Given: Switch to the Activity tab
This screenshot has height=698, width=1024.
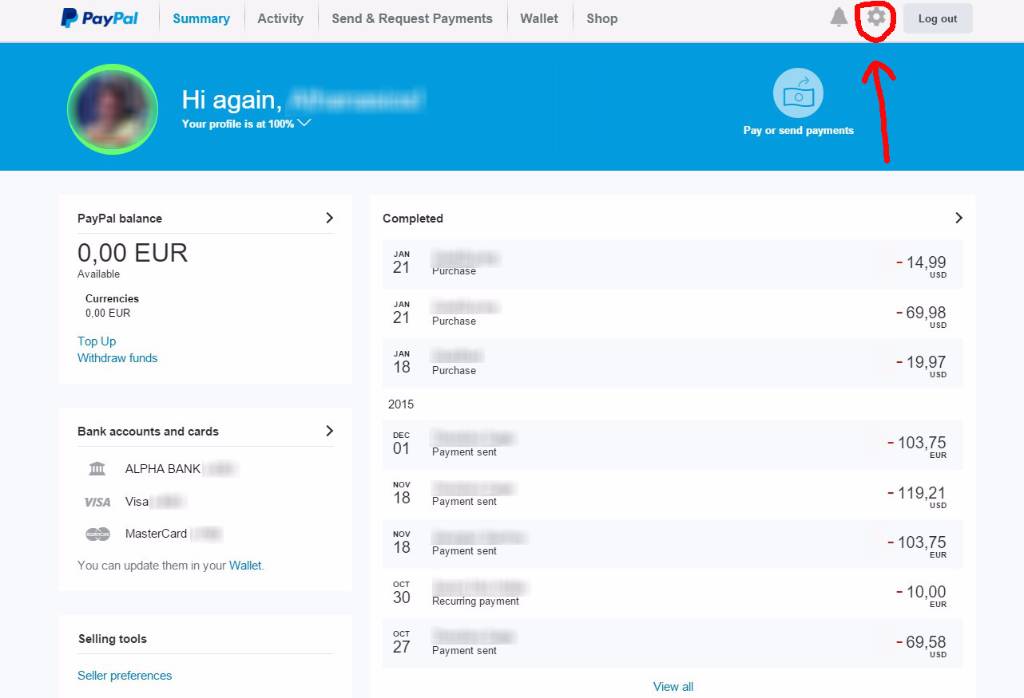Looking at the screenshot, I should [x=280, y=18].
